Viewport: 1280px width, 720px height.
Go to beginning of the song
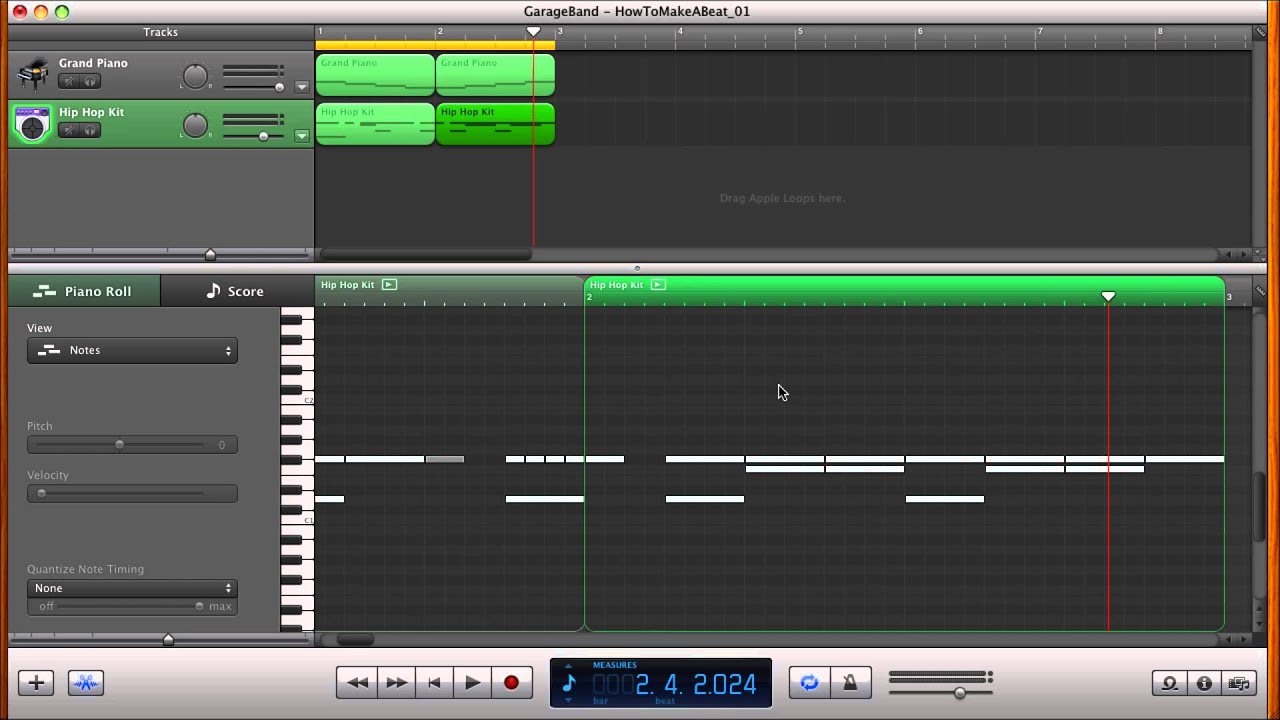[434, 683]
